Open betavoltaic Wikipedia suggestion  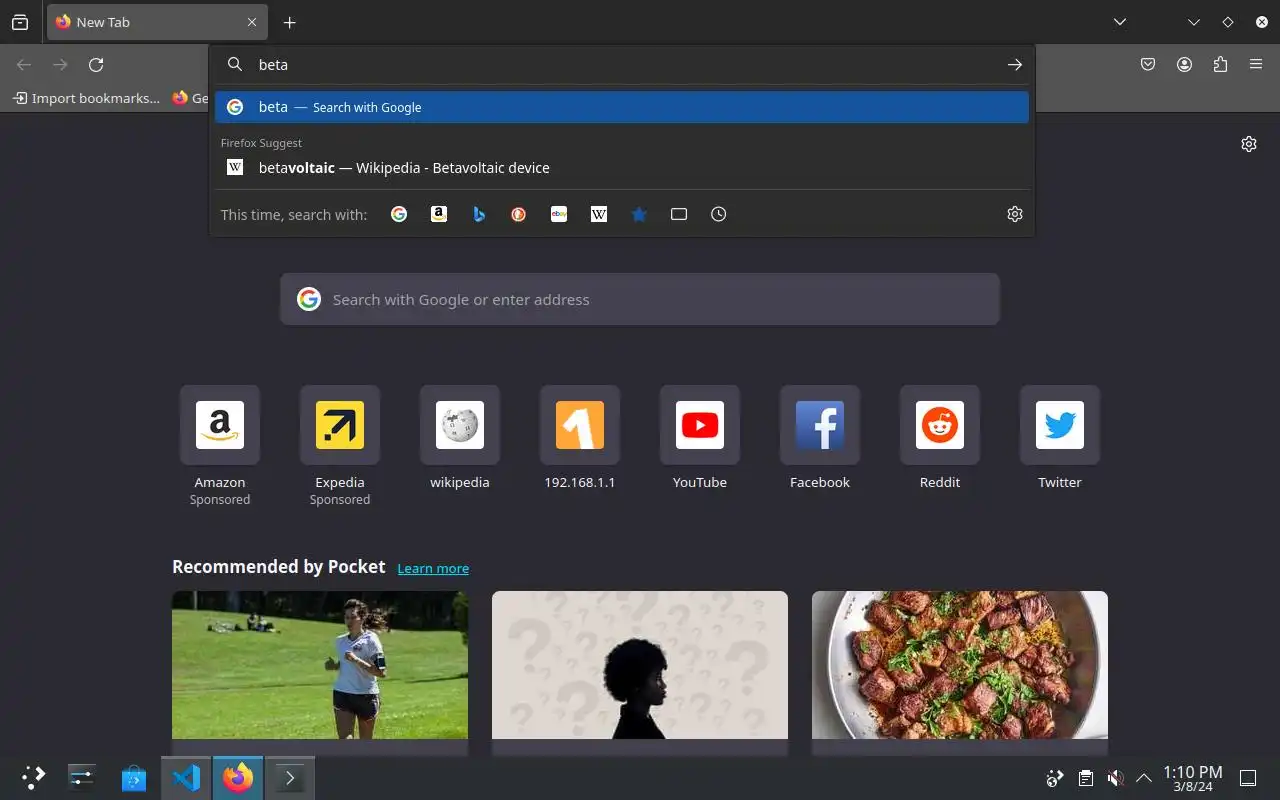(x=621, y=168)
